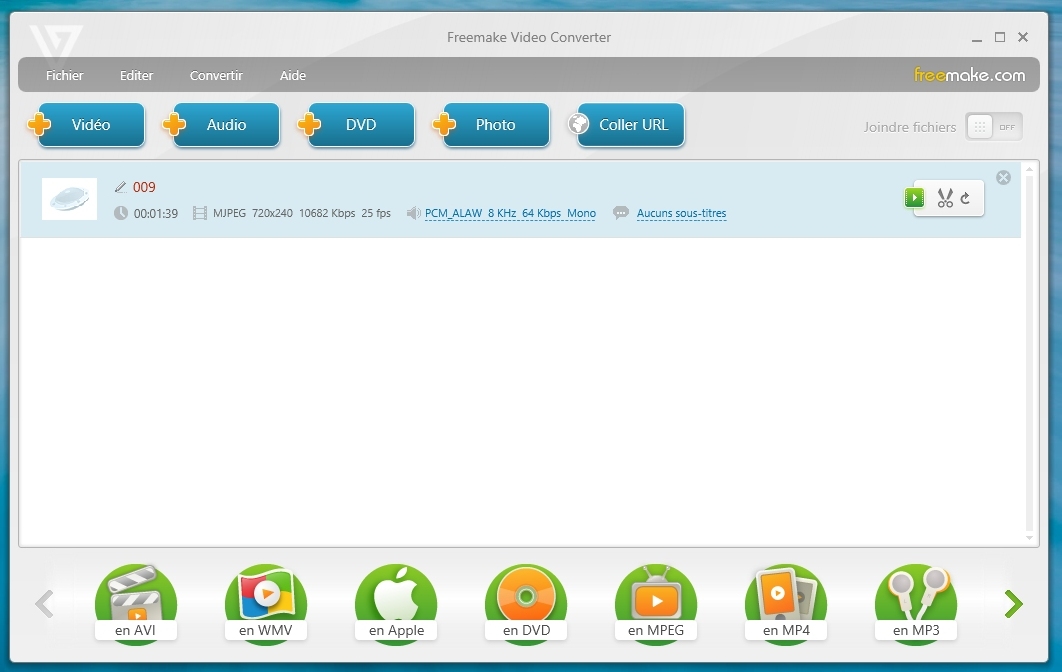This screenshot has height=672, width=1062.
Task: Maximize the Freemake Video Converter window
Action: point(1000,37)
